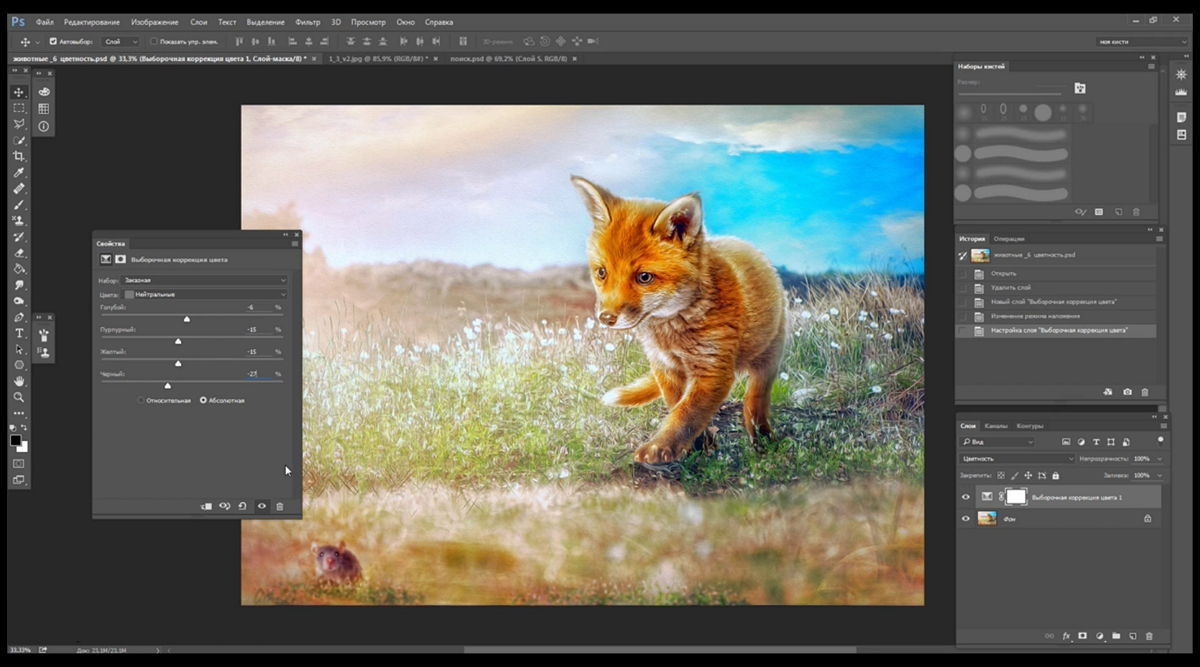This screenshot has width=1200, height=667.
Task: Create new snapshot camera icon in History
Action: click(1127, 392)
